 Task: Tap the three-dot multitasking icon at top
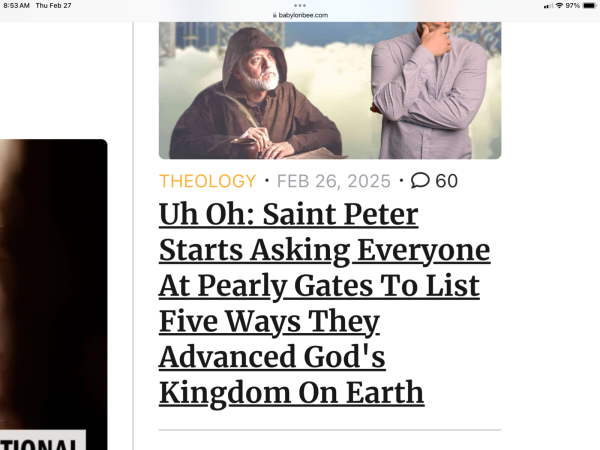click(x=300, y=6)
